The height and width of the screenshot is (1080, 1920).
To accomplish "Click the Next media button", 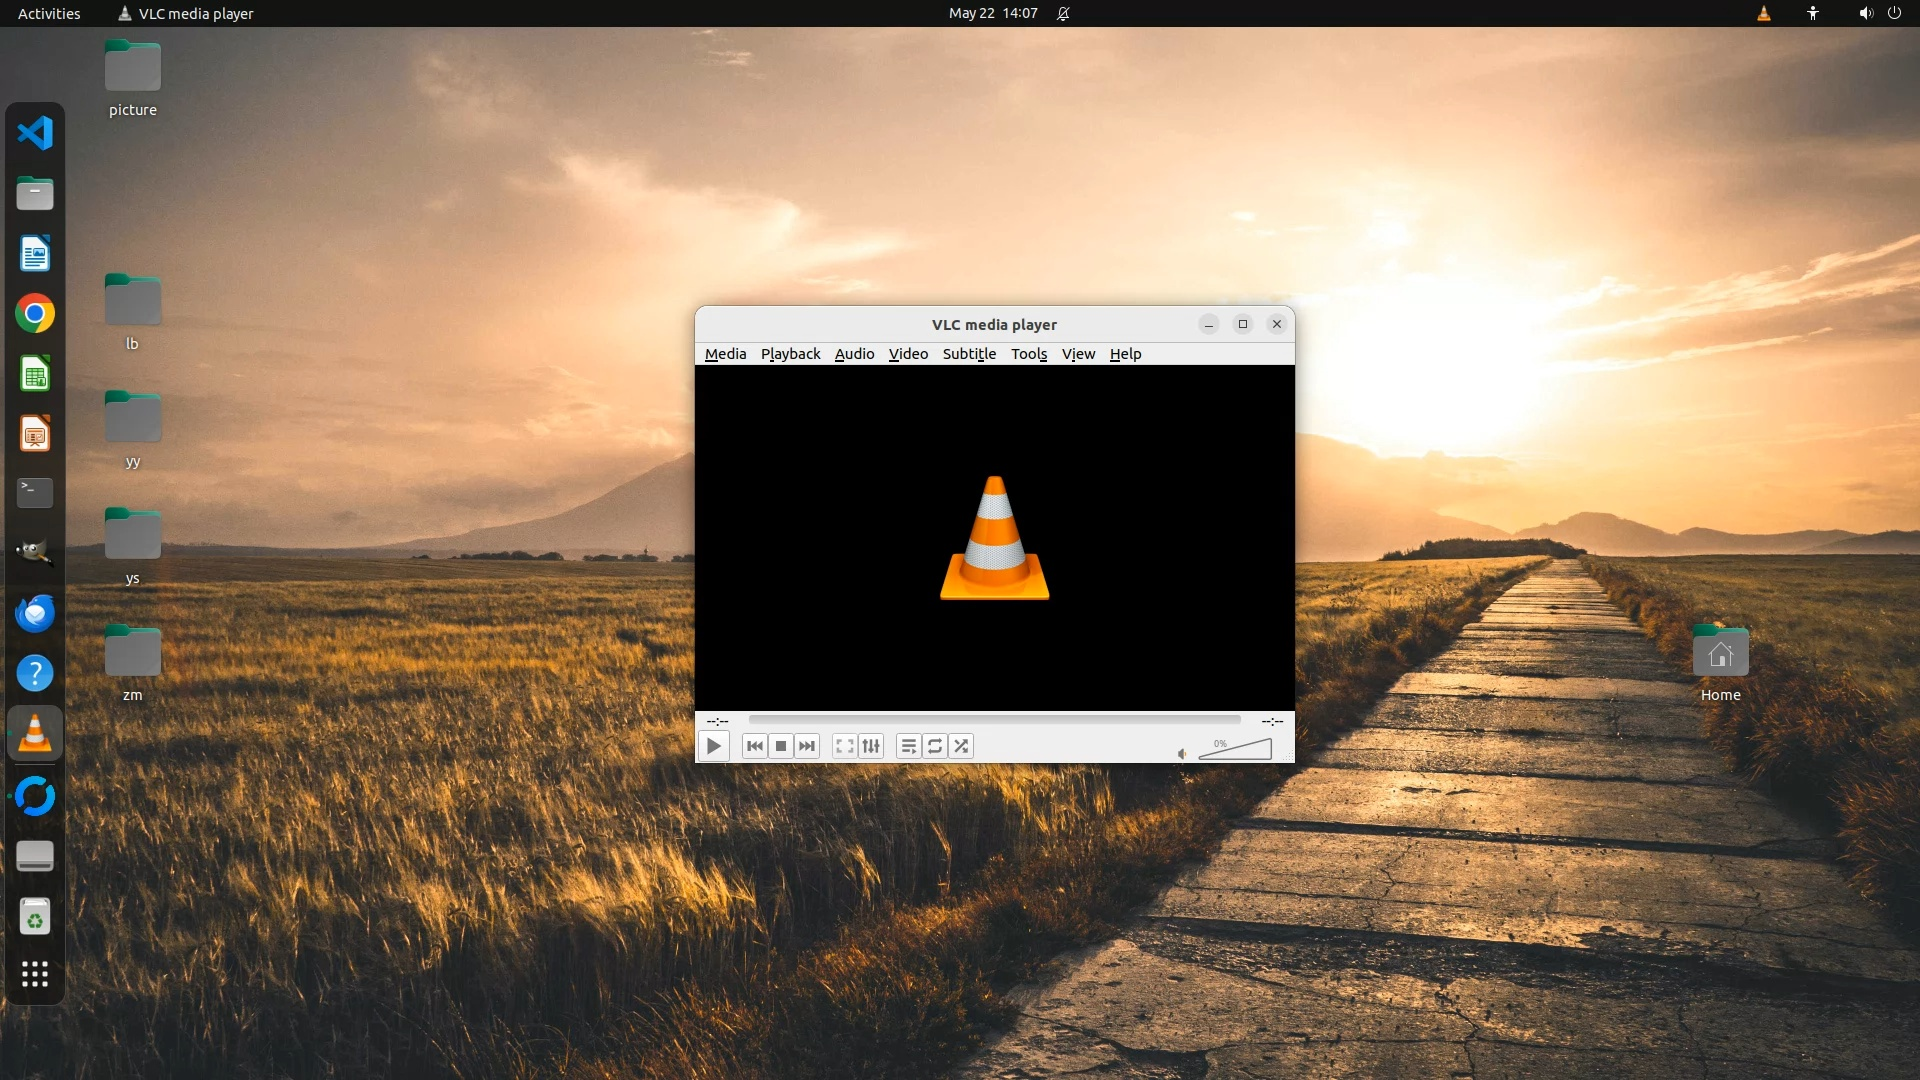I will [807, 746].
